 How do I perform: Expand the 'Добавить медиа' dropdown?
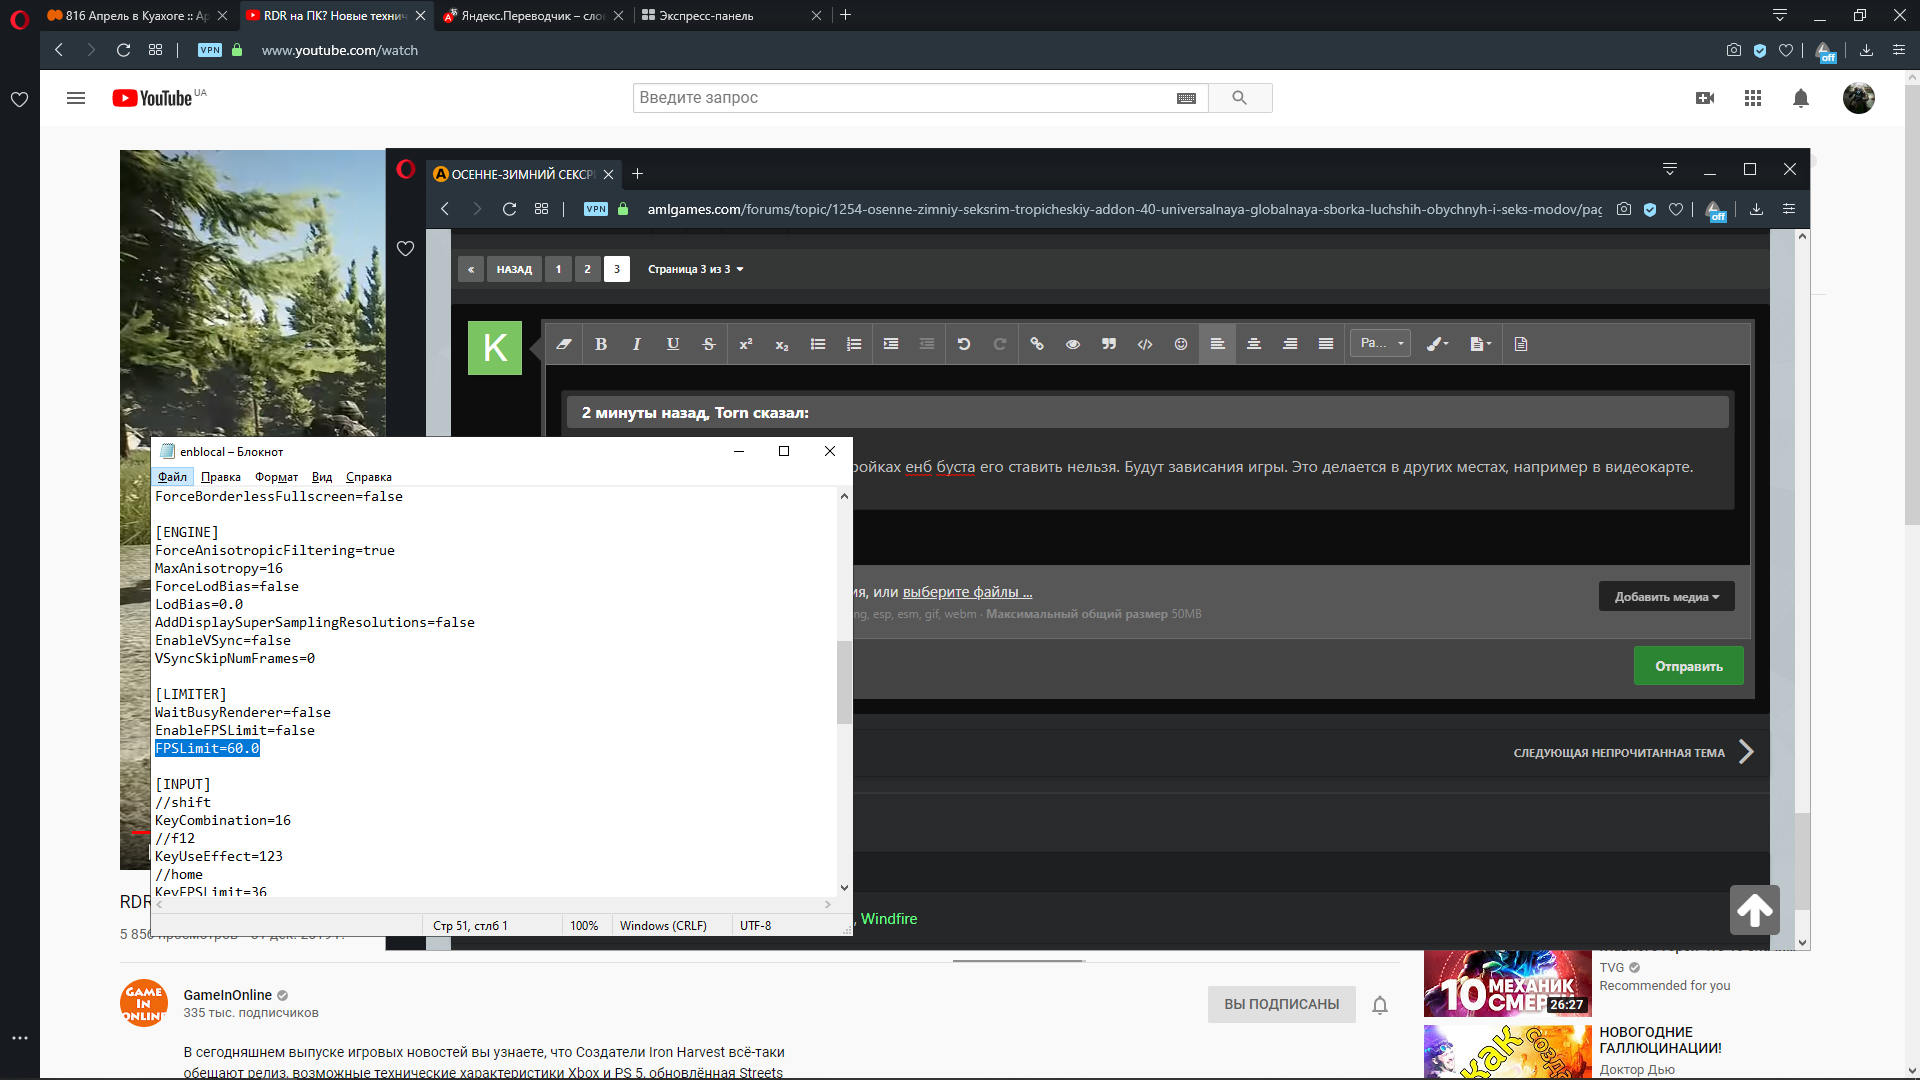(x=1666, y=597)
